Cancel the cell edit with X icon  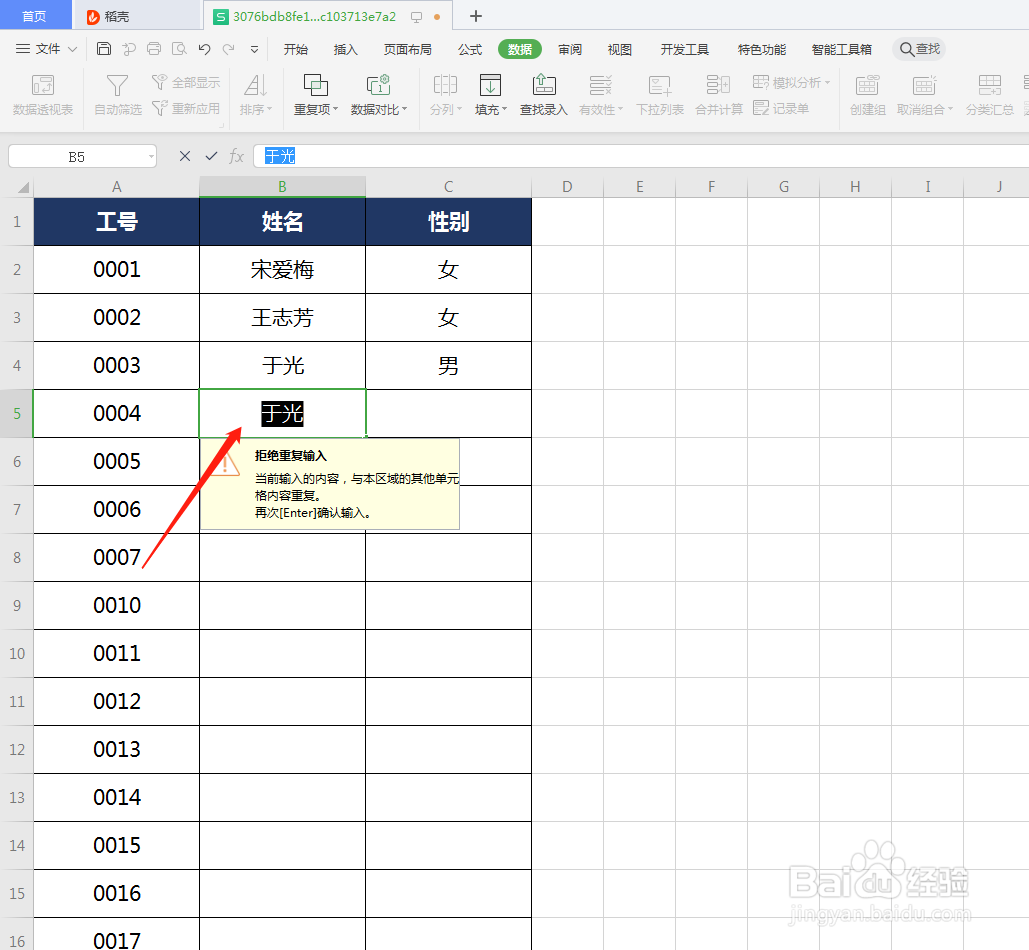coord(185,156)
